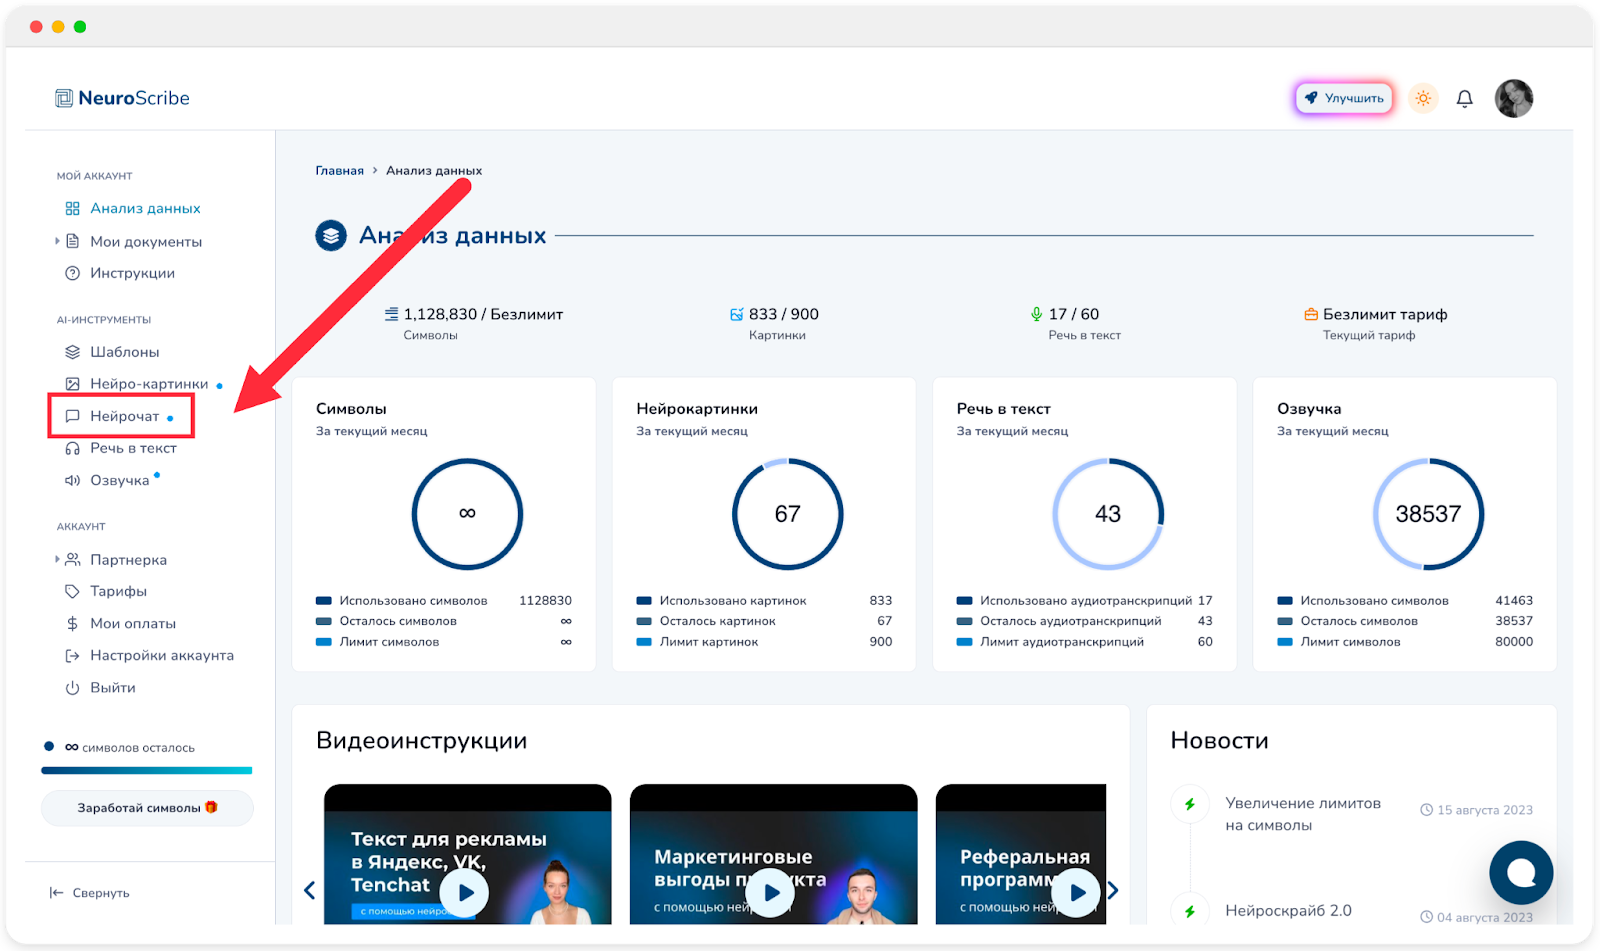Open Мои документы menu item
1600x951 pixels.
coord(146,241)
